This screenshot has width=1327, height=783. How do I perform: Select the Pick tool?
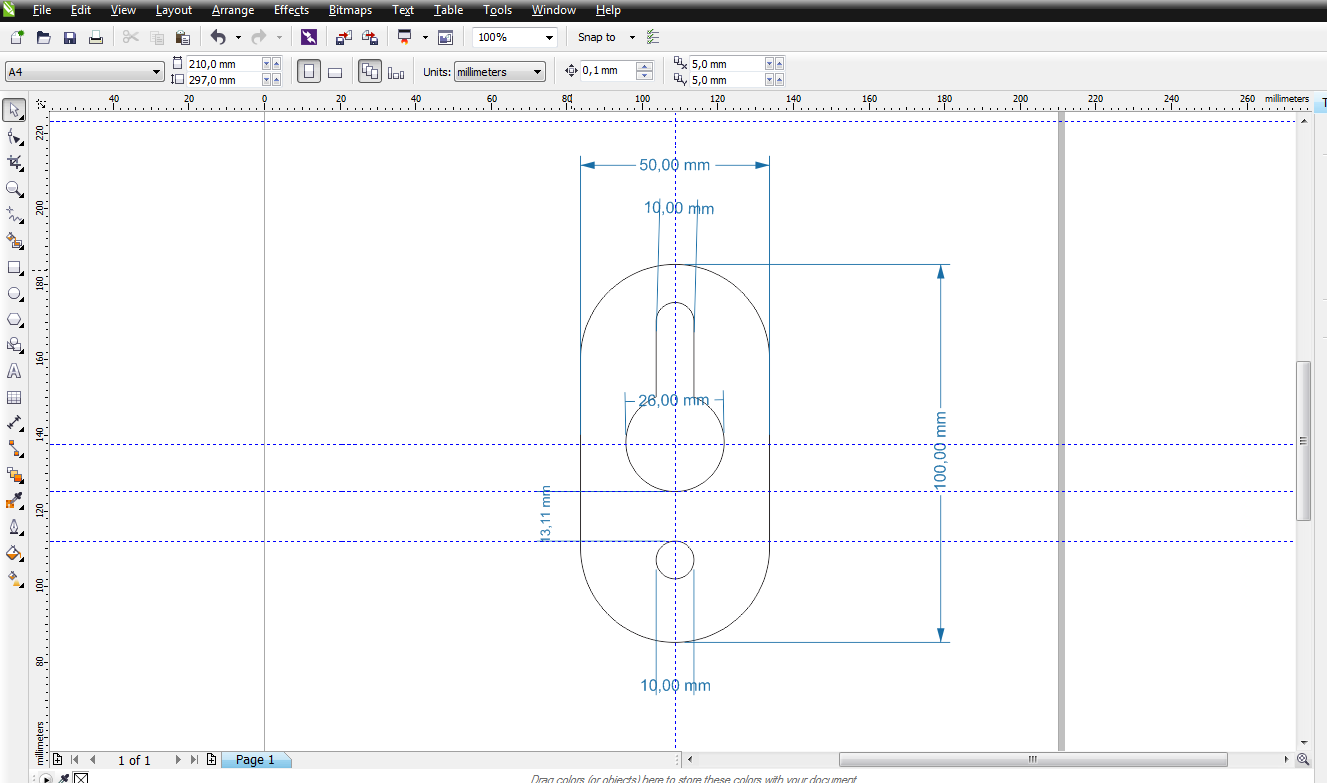tap(14, 110)
